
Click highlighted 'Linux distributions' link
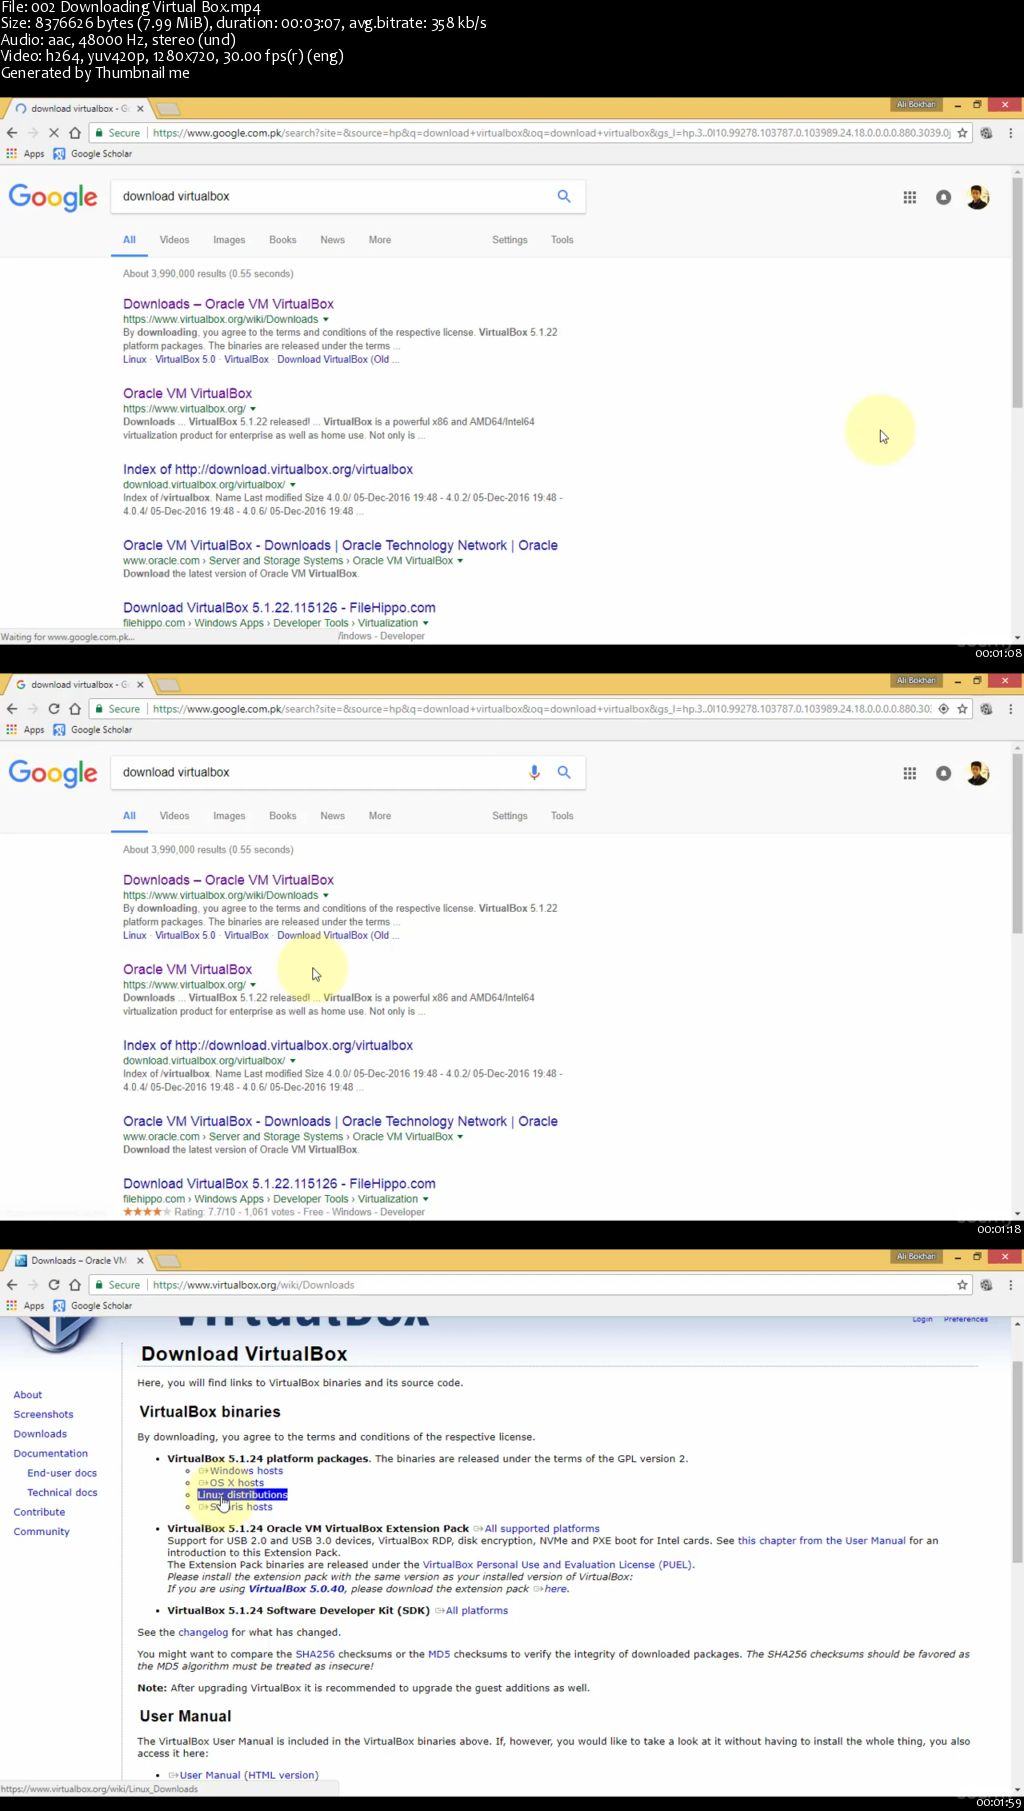click(242, 1494)
